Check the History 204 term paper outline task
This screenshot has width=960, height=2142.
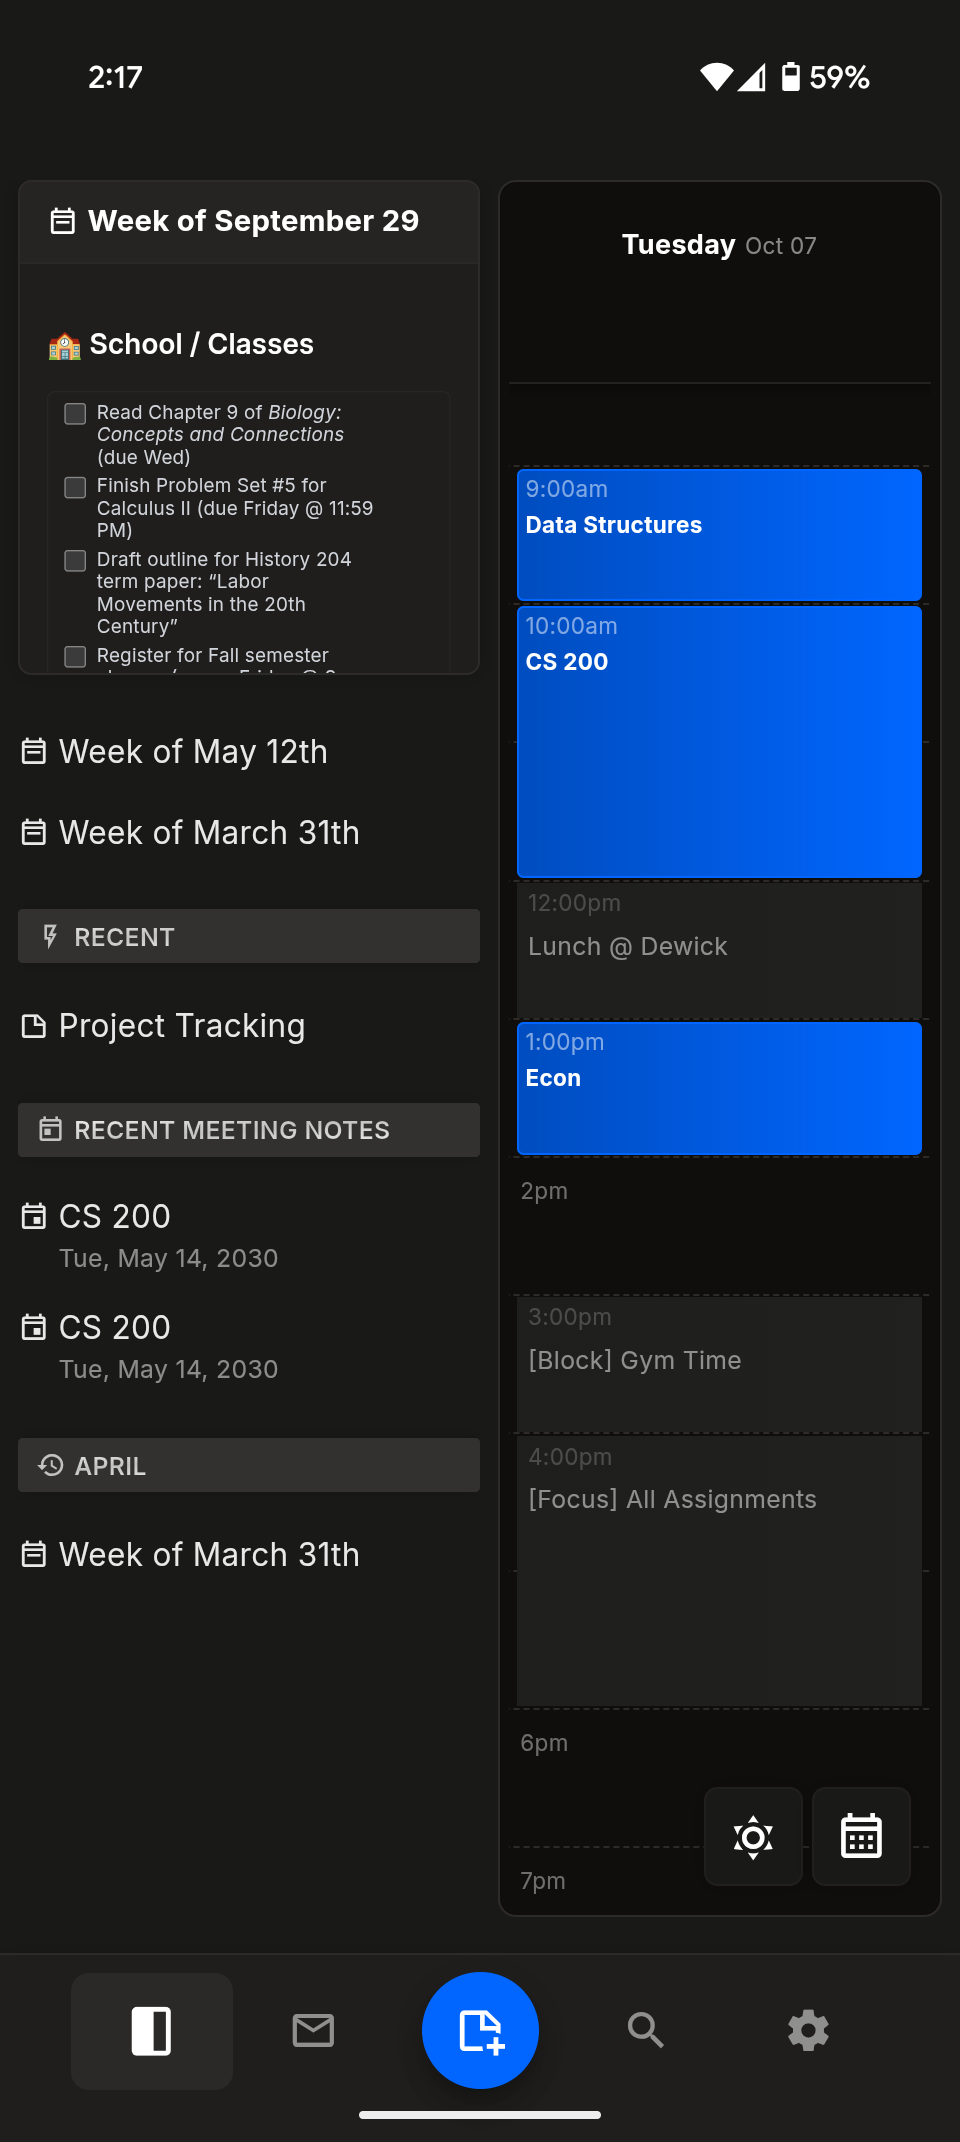coord(75,561)
